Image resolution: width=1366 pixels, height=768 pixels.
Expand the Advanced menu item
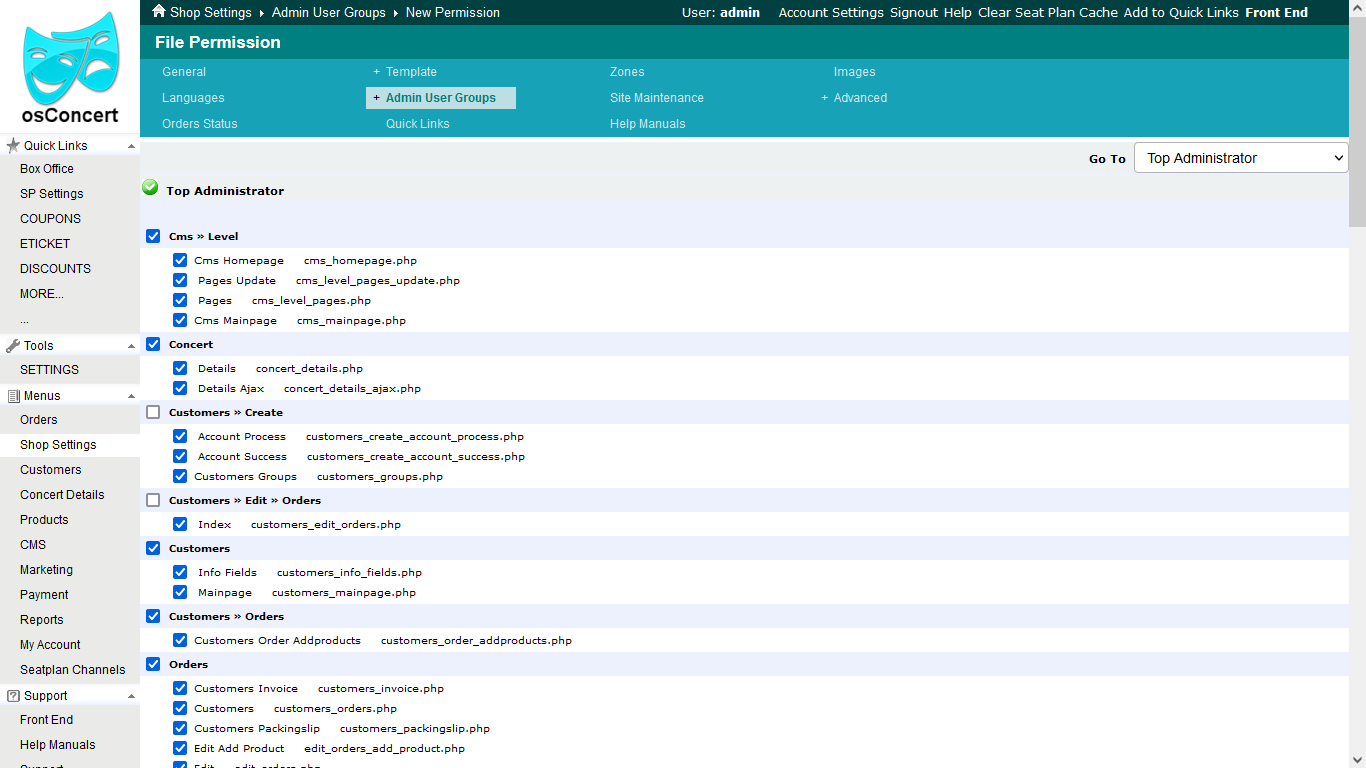coord(824,97)
